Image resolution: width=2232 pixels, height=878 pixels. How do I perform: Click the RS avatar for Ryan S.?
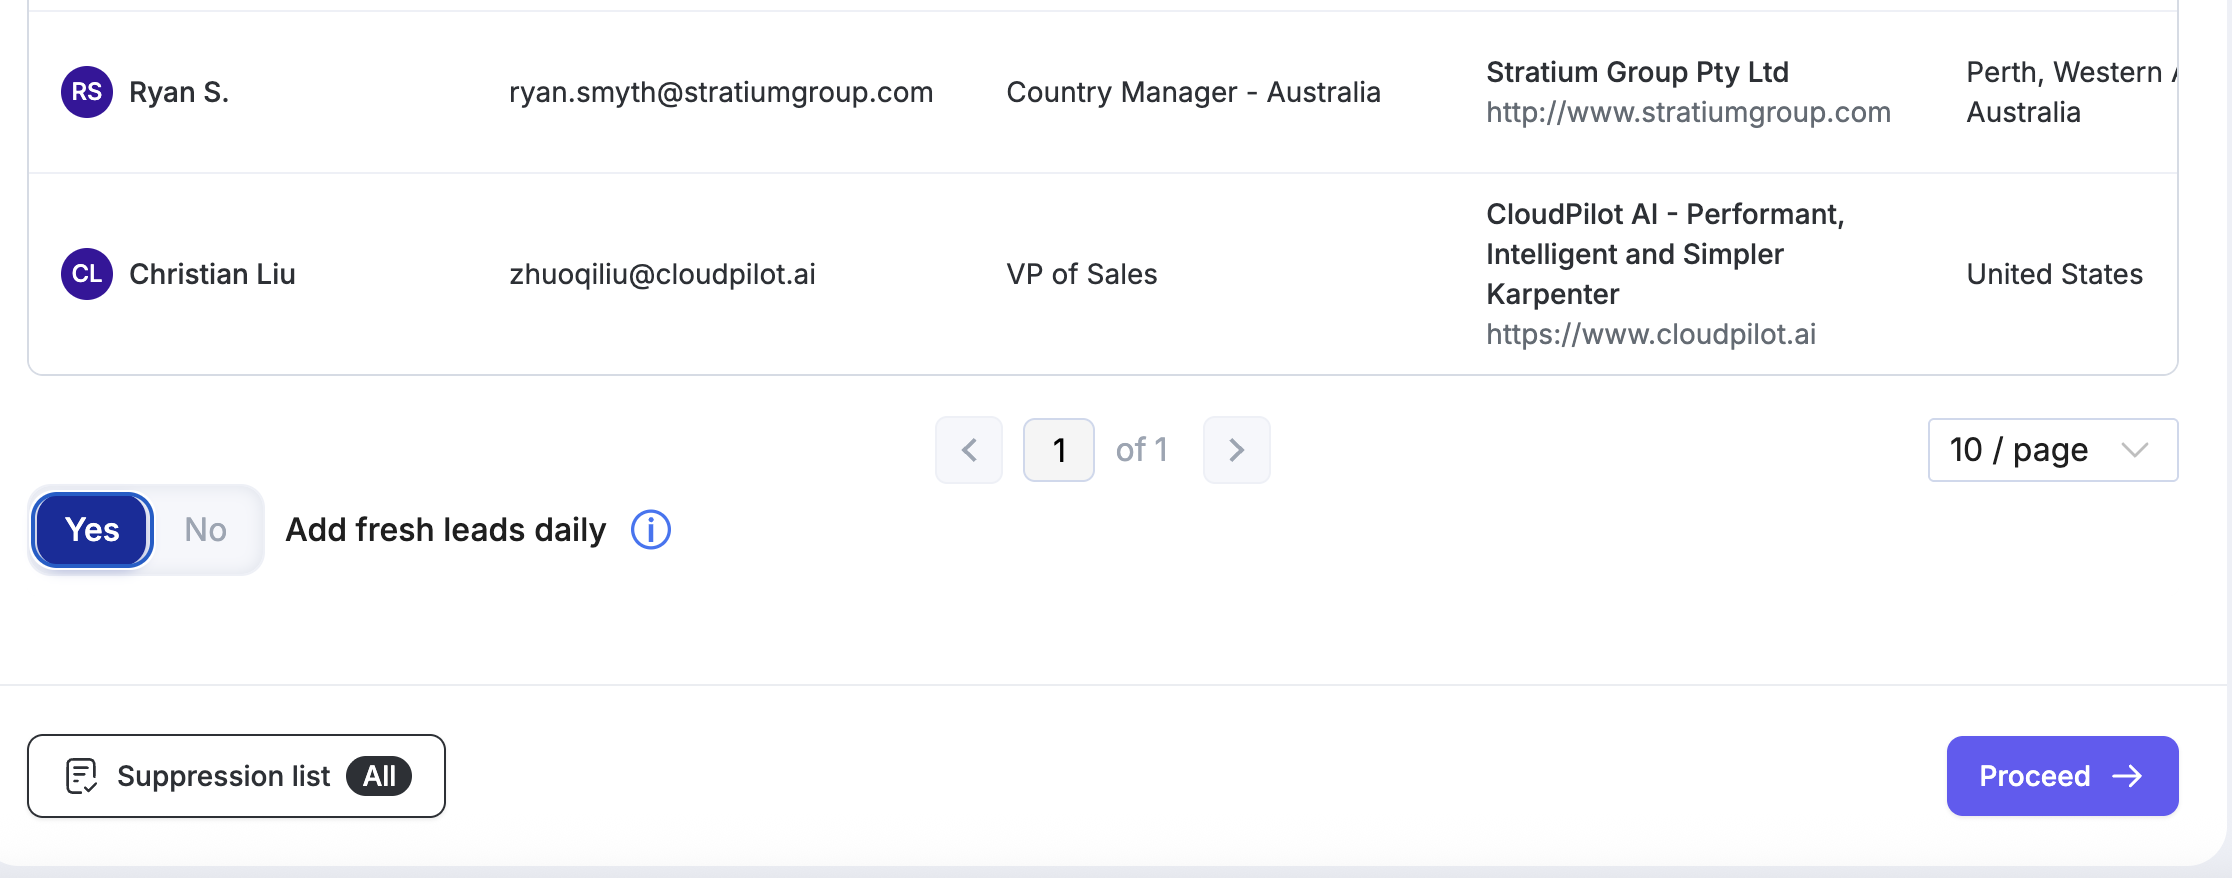click(x=87, y=92)
